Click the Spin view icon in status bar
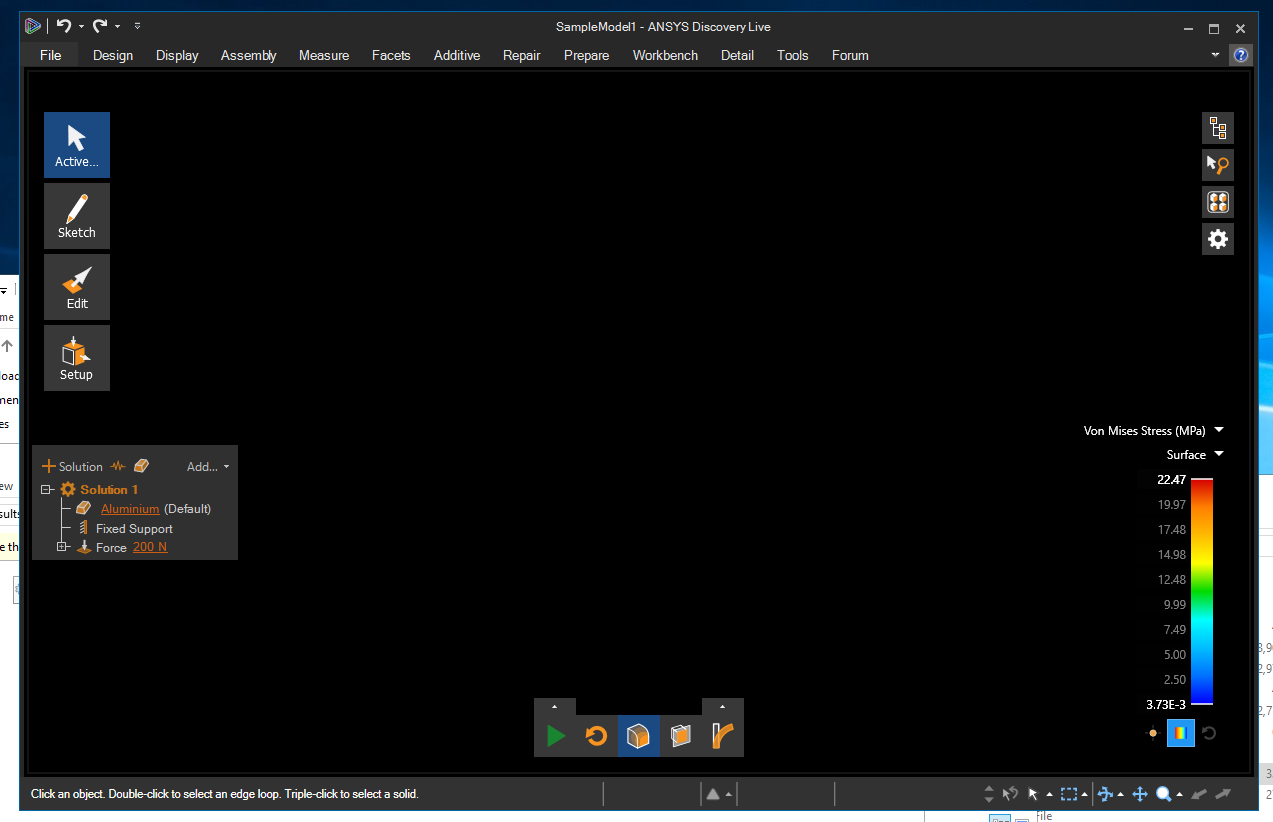Image resolution: width=1273 pixels, height=822 pixels. [x=1105, y=794]
